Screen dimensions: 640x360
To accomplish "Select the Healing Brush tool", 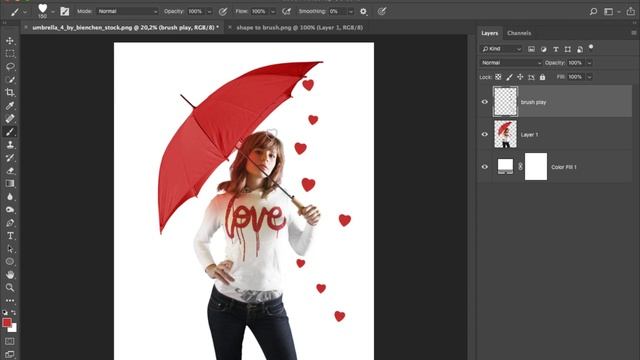I will 10,119.
